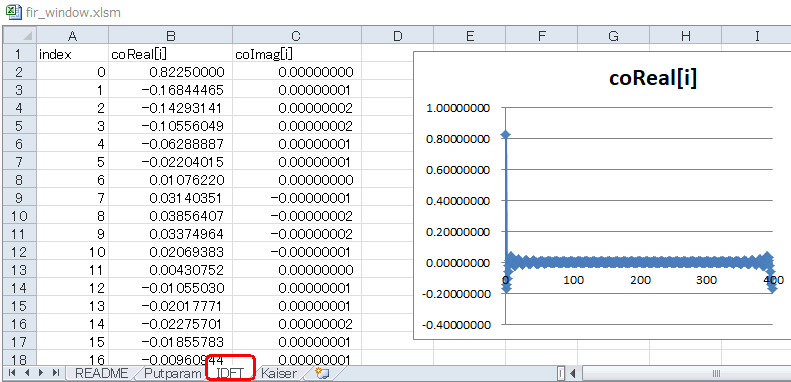Image resolution: width=791 pixels, height=382 pixels.
Task: Select column E header
Action: [469, 35]
